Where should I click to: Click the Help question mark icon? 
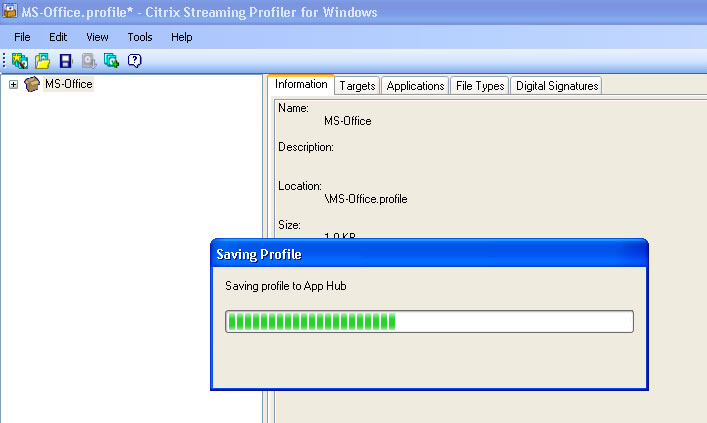coord(134,61)
